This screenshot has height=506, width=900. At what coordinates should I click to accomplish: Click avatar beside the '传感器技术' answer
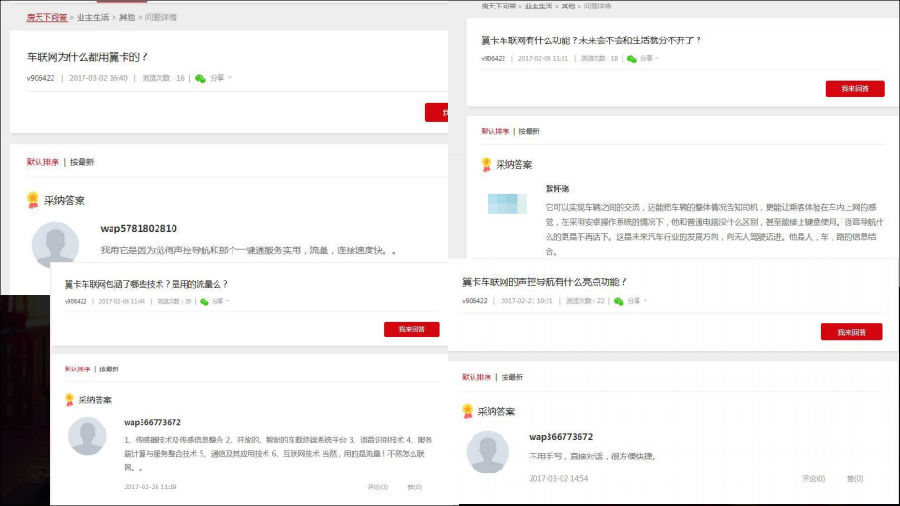(87, 437)
